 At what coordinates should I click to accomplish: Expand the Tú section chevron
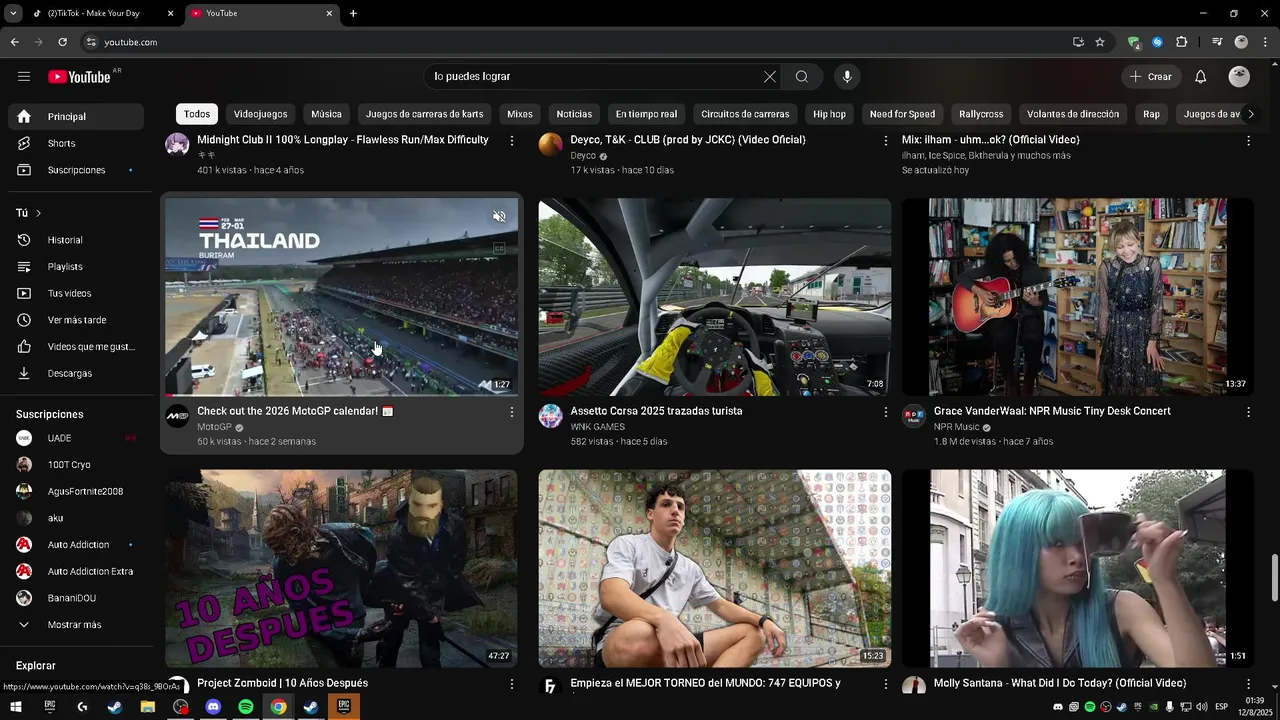[38, 213]
